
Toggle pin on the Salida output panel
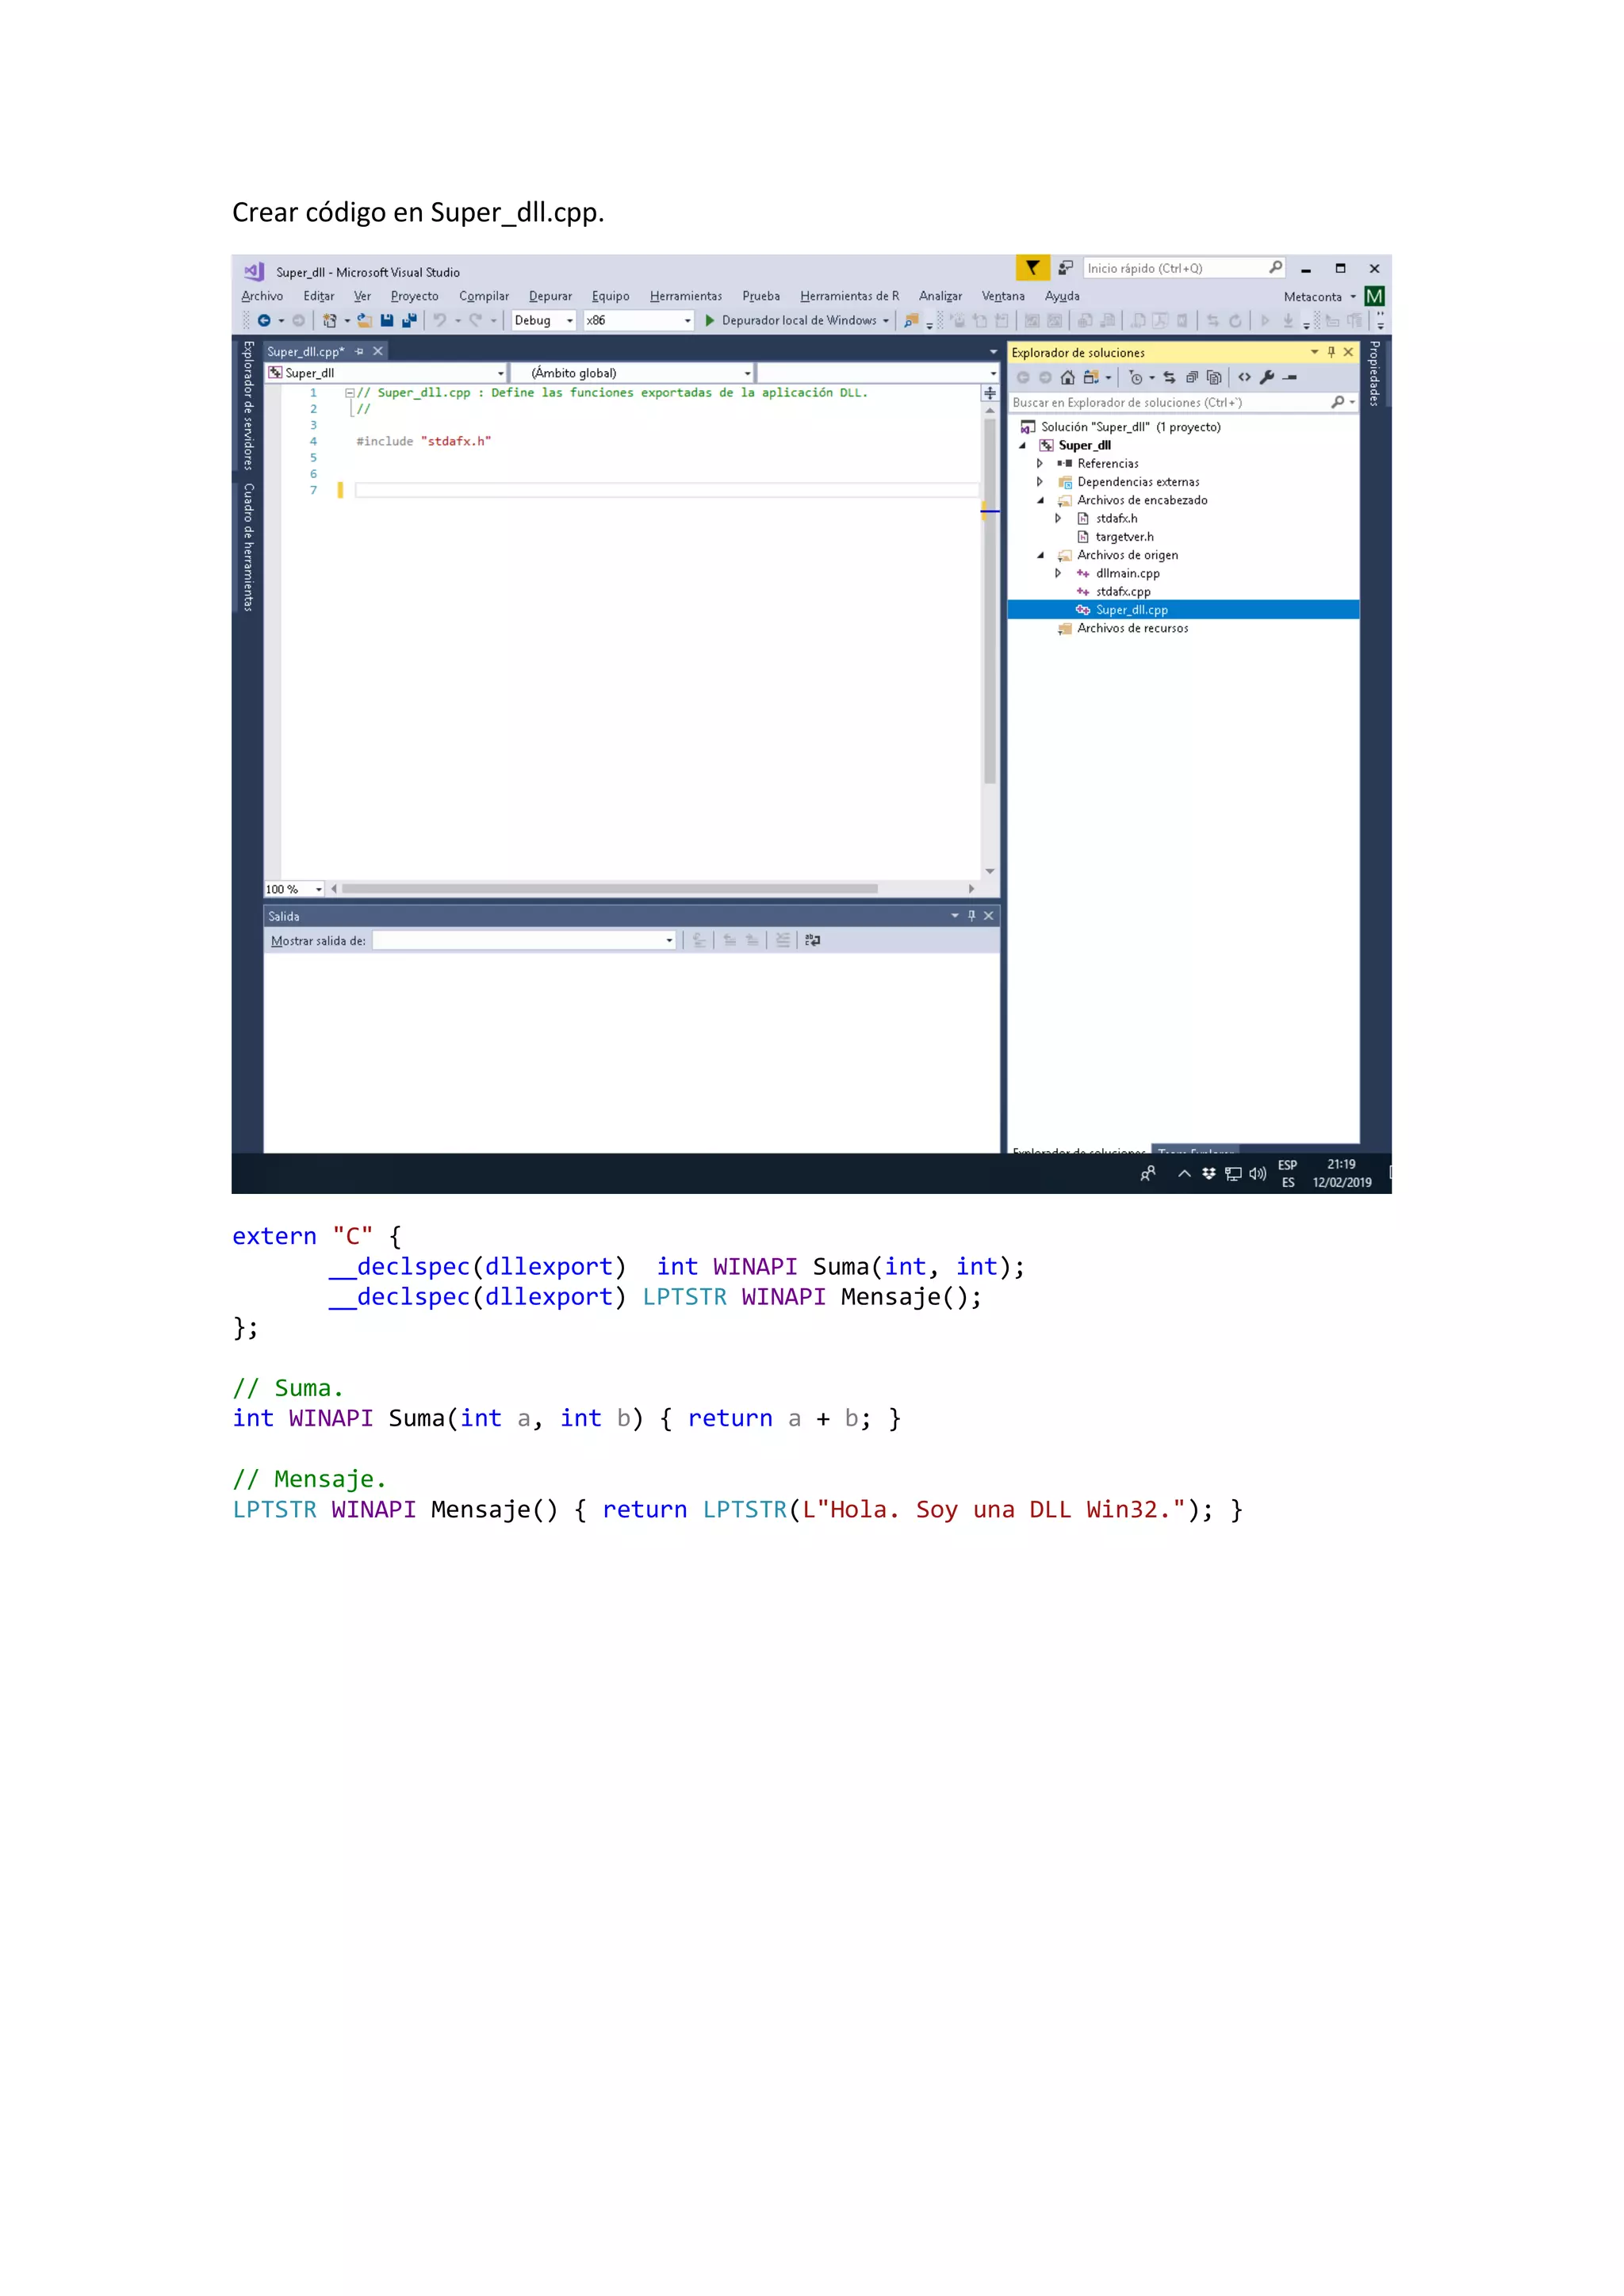click(x=971, y=915)
